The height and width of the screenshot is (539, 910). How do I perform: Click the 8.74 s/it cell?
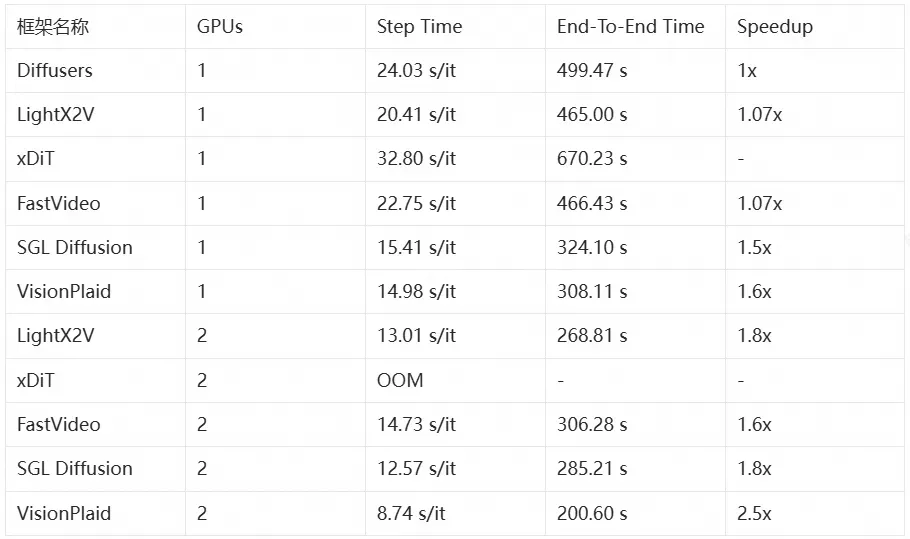coord(411,513)
